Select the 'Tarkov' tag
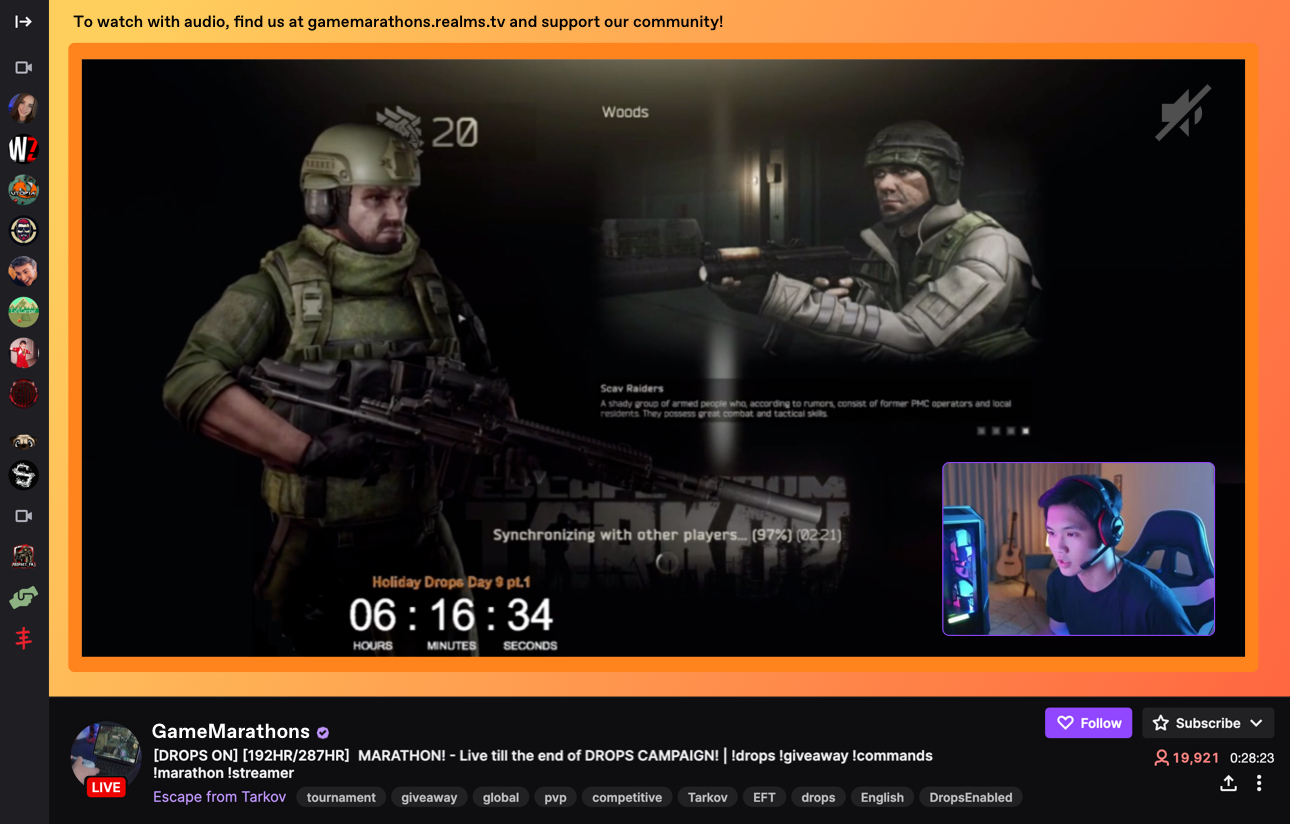This screenshot has height=824, width=1290. click(708, 797)
